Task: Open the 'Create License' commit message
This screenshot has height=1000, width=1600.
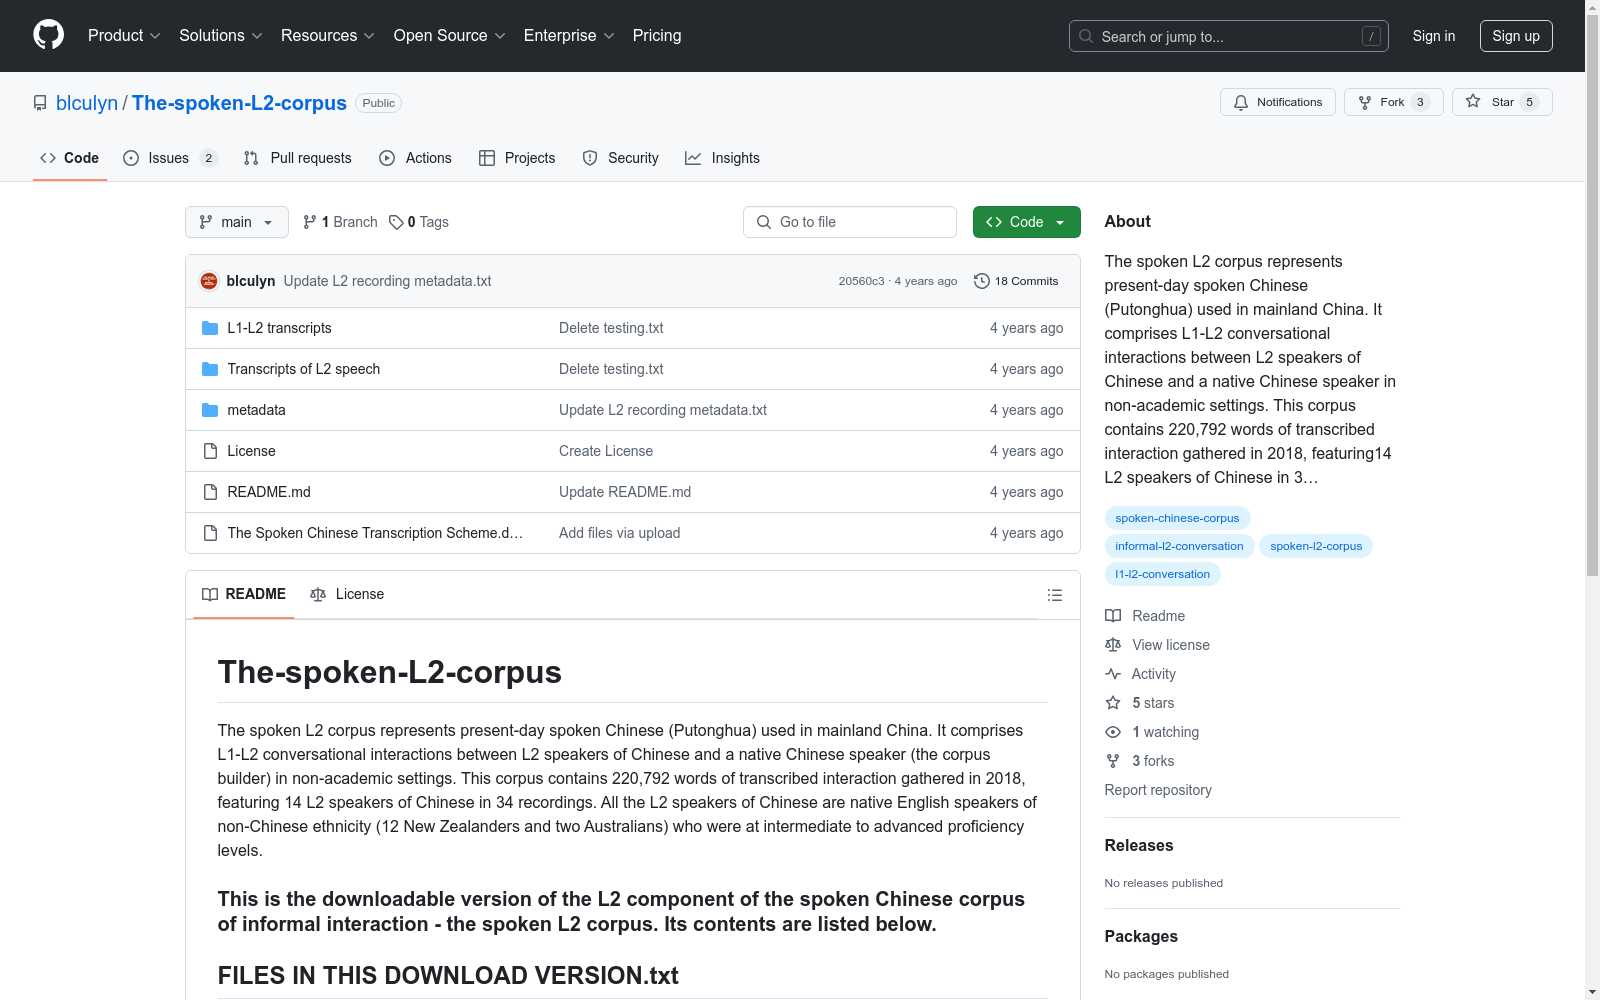Action: (x=606, y=451)
